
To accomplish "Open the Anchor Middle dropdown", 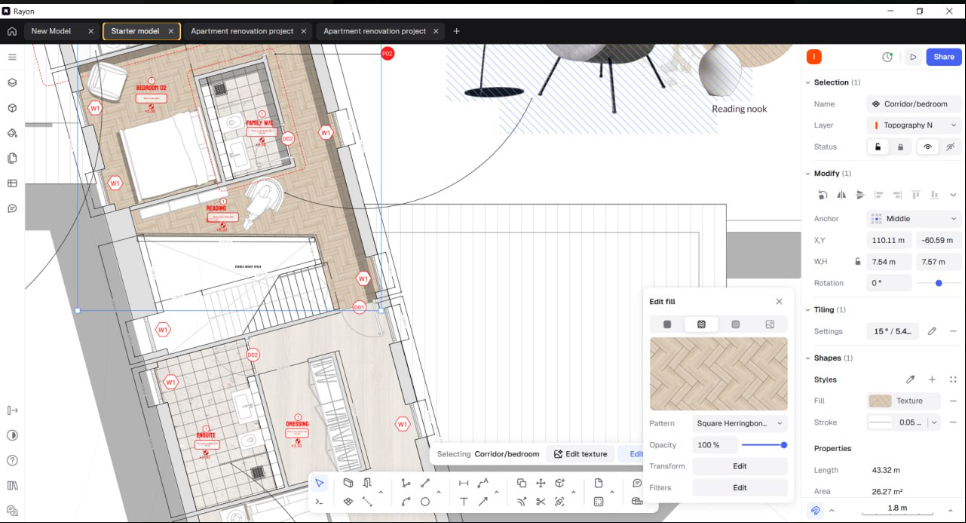I will coord(914,219).
